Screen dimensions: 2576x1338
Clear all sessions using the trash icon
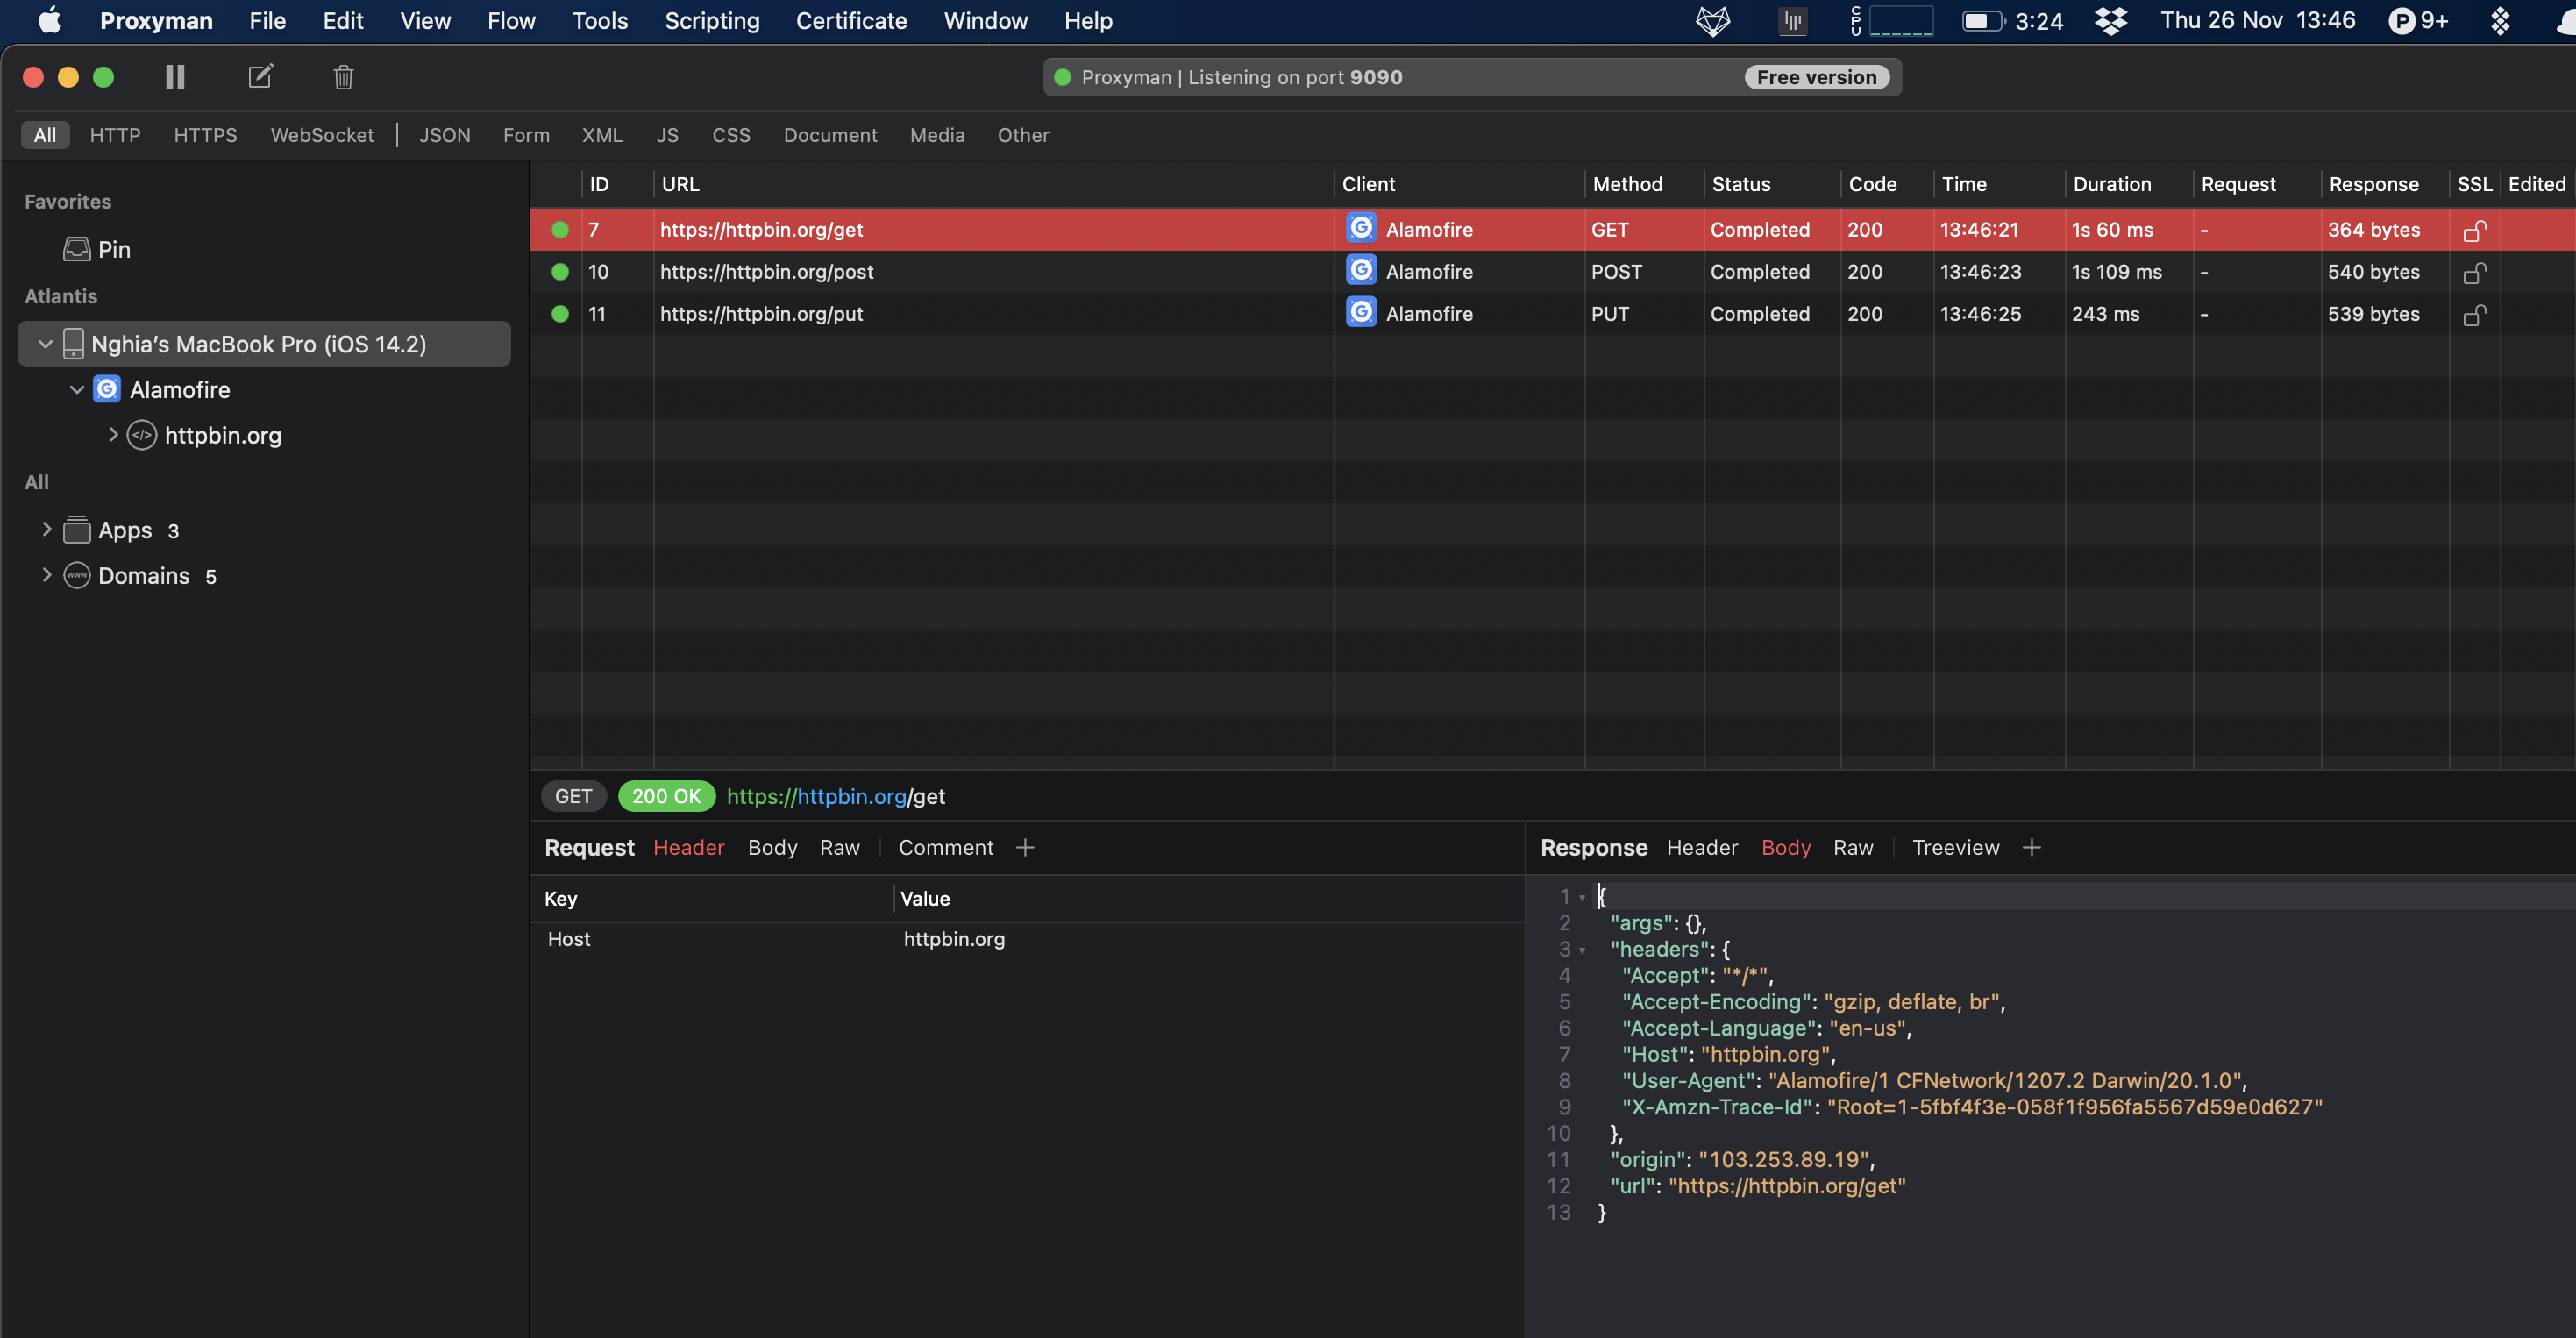click(x=343, y=77)
